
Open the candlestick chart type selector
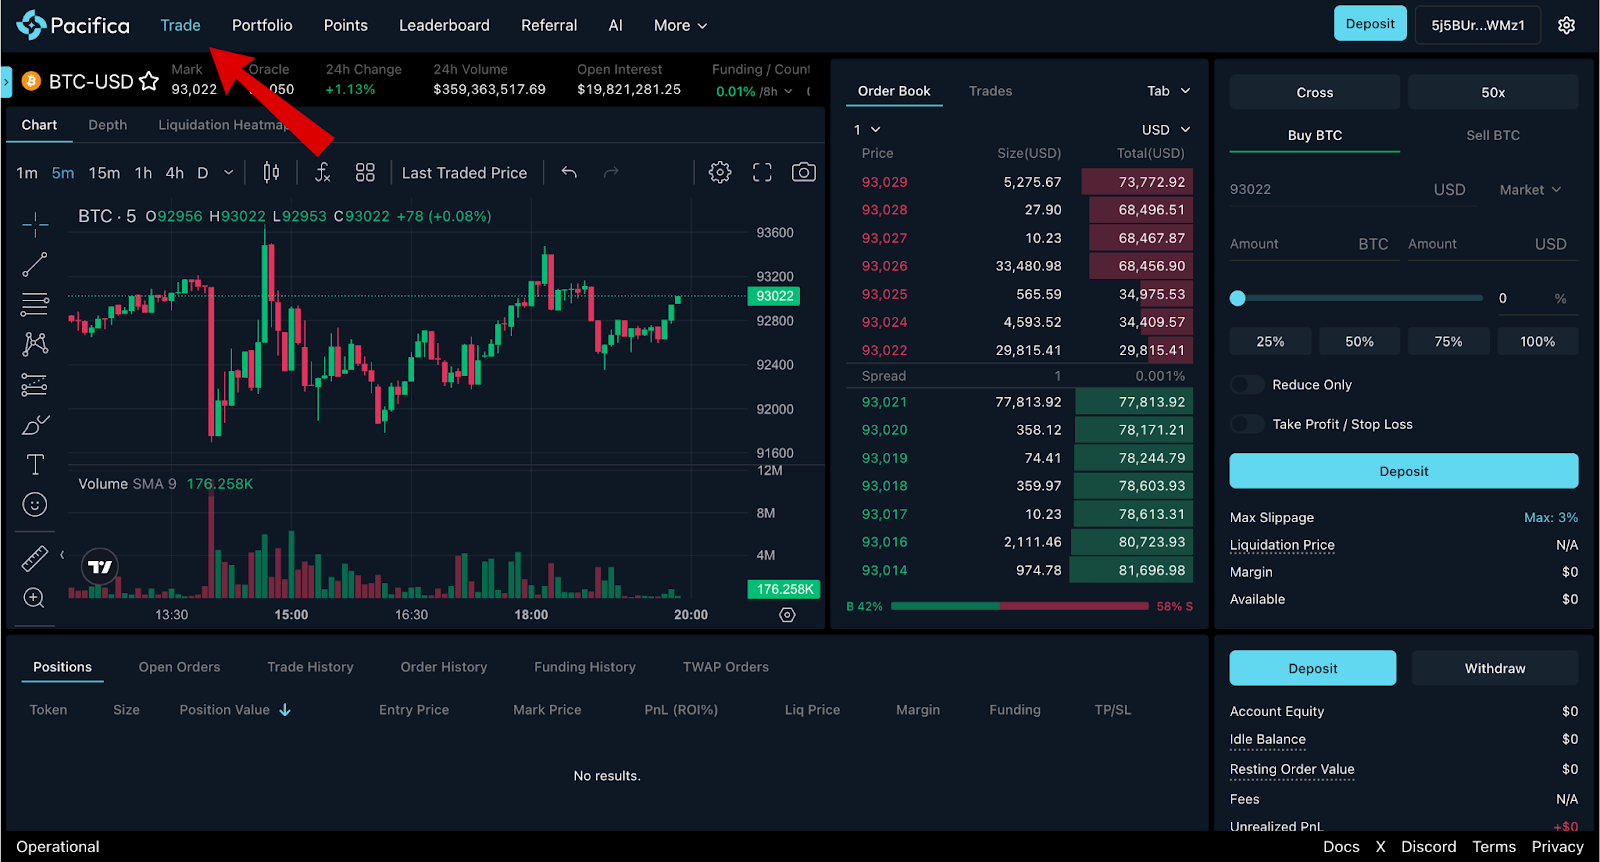coord(271,173)
